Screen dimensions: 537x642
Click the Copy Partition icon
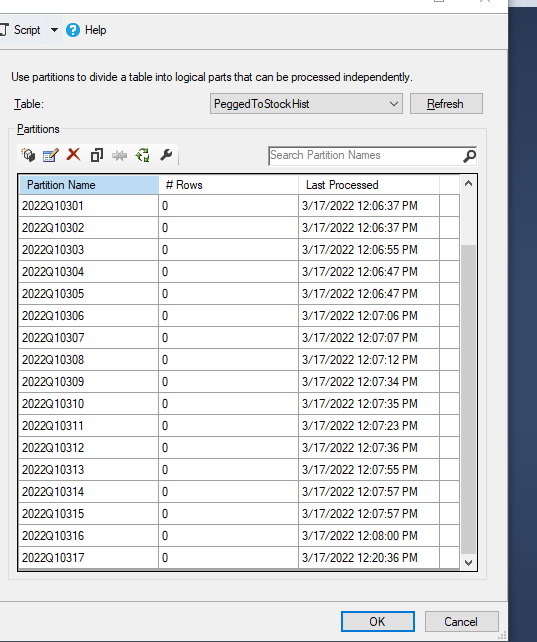(x=97, y=155)
